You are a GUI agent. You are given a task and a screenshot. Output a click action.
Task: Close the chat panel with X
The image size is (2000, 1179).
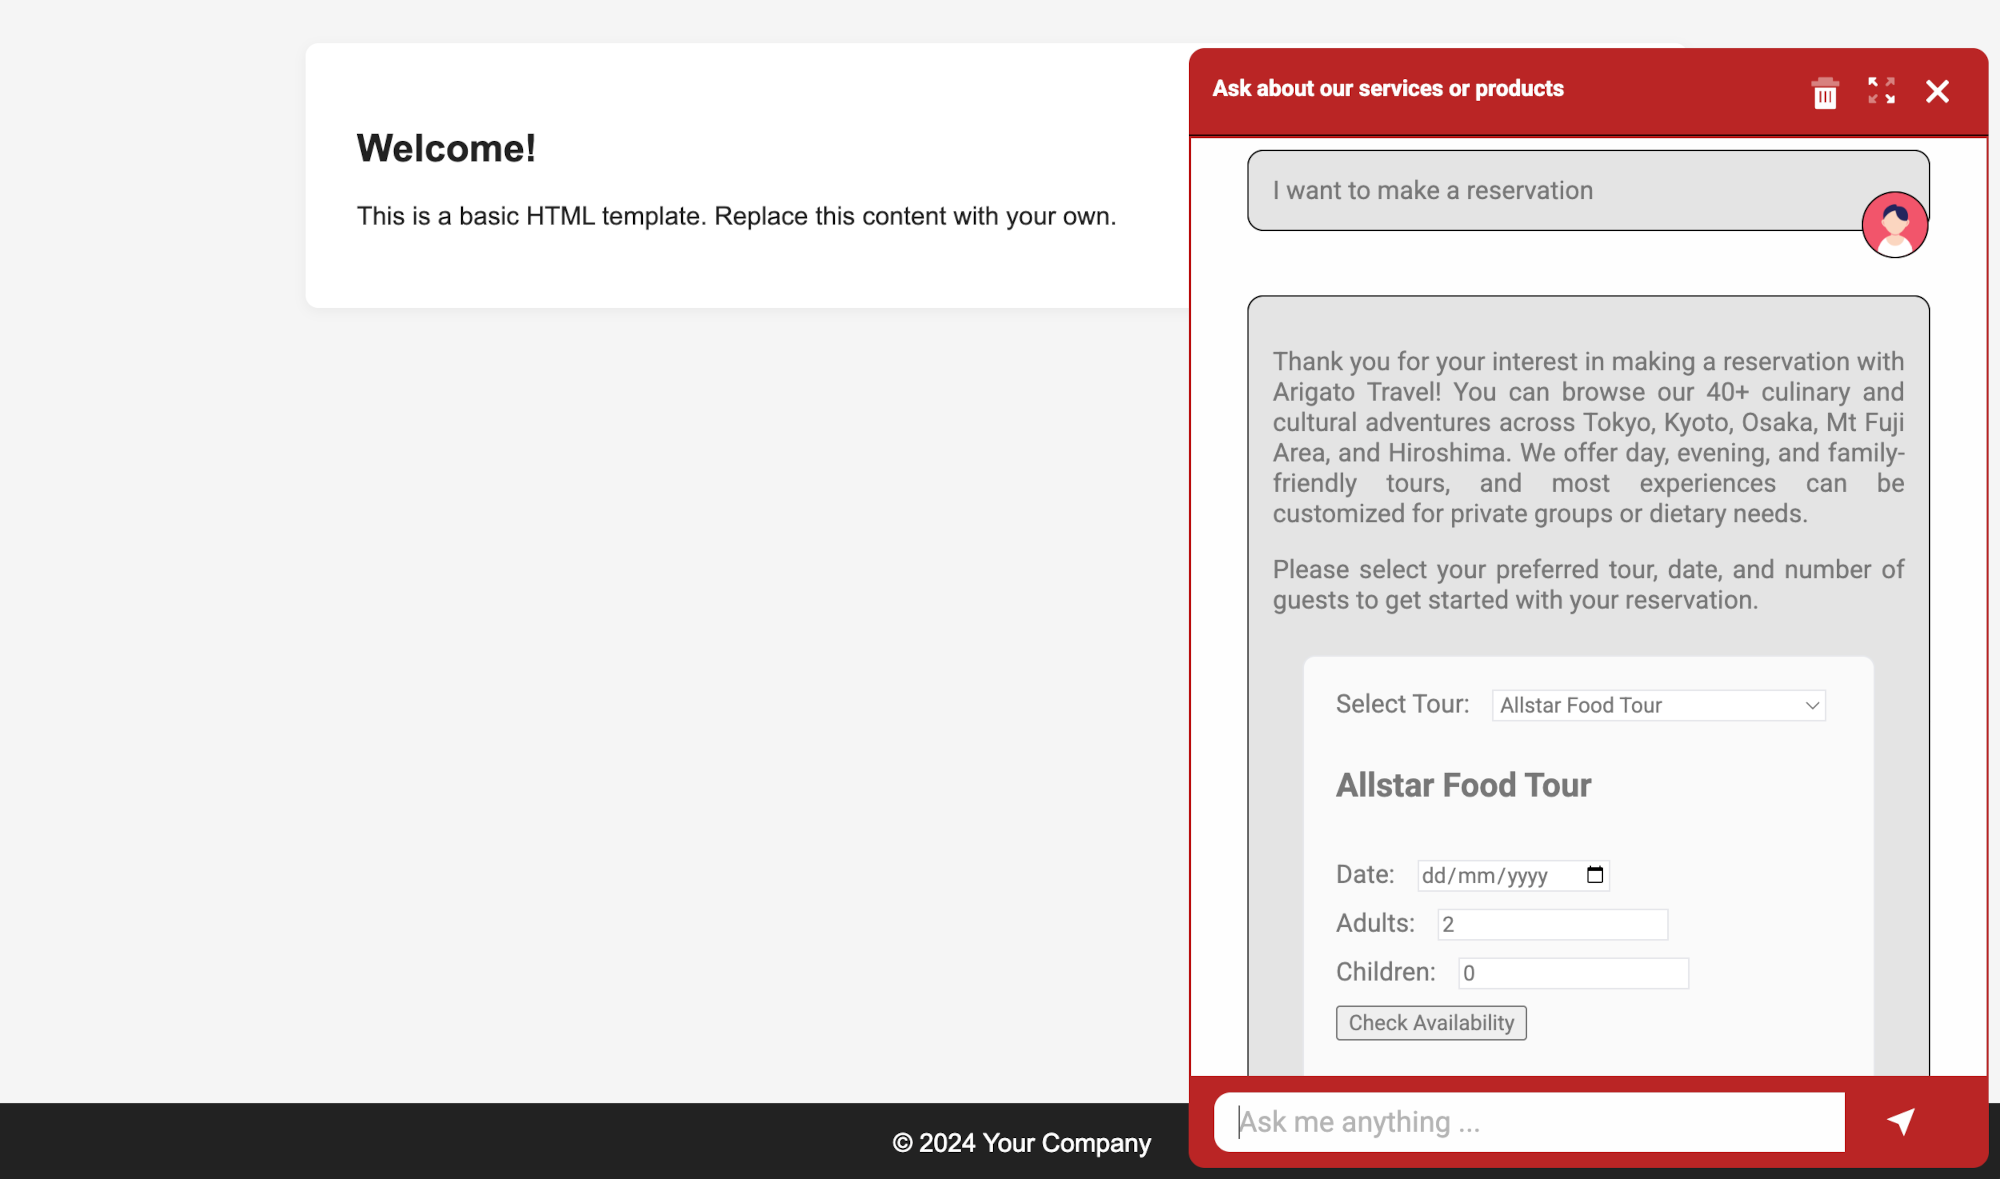tap(1937, 92)
